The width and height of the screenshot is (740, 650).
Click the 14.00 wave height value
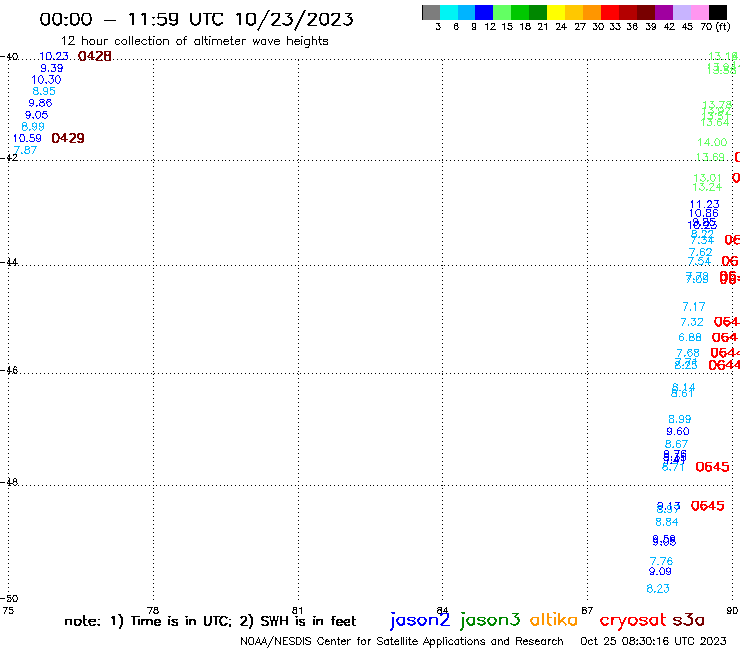coord(712,142)
